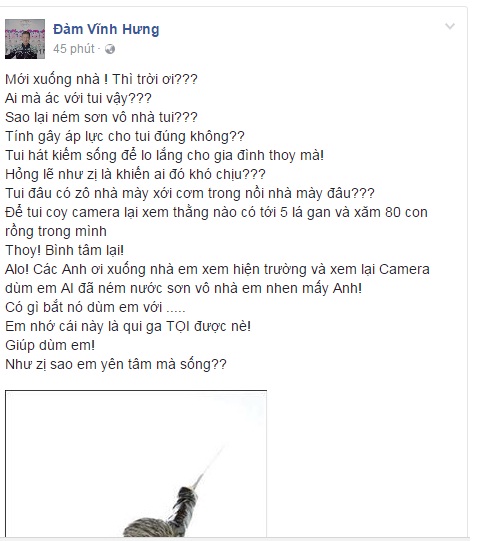Click the text 'Sao lại ném sơn vô nhà tui???'
The width and height of the screenshot is (488, 541).
click(101, 117)
